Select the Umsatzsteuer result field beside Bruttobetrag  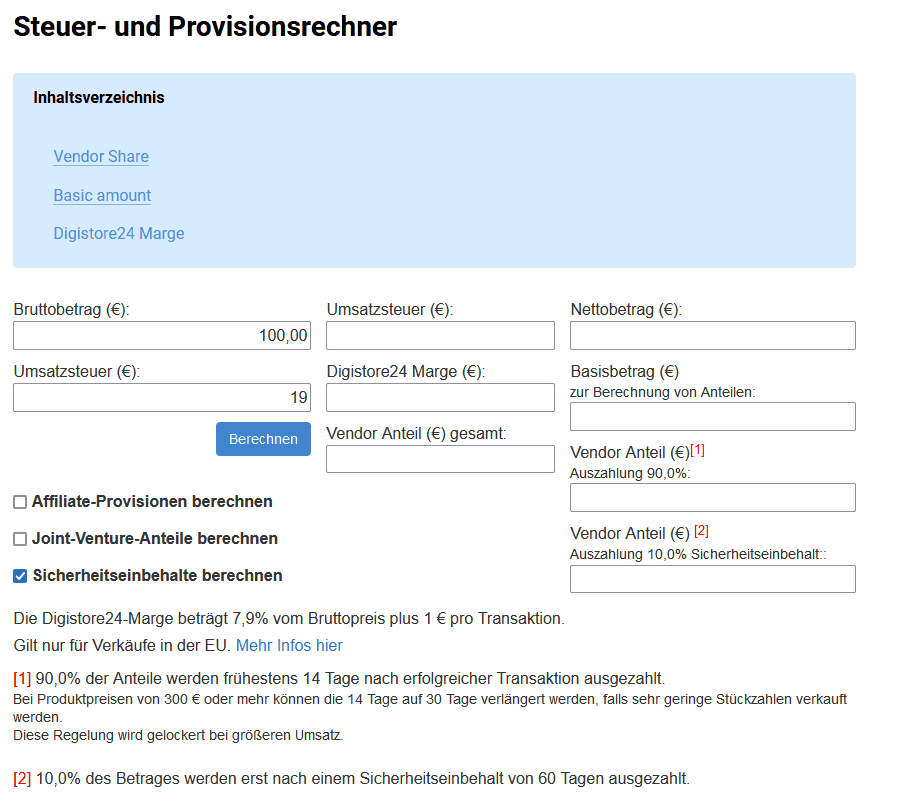click(x=440, y=335)
